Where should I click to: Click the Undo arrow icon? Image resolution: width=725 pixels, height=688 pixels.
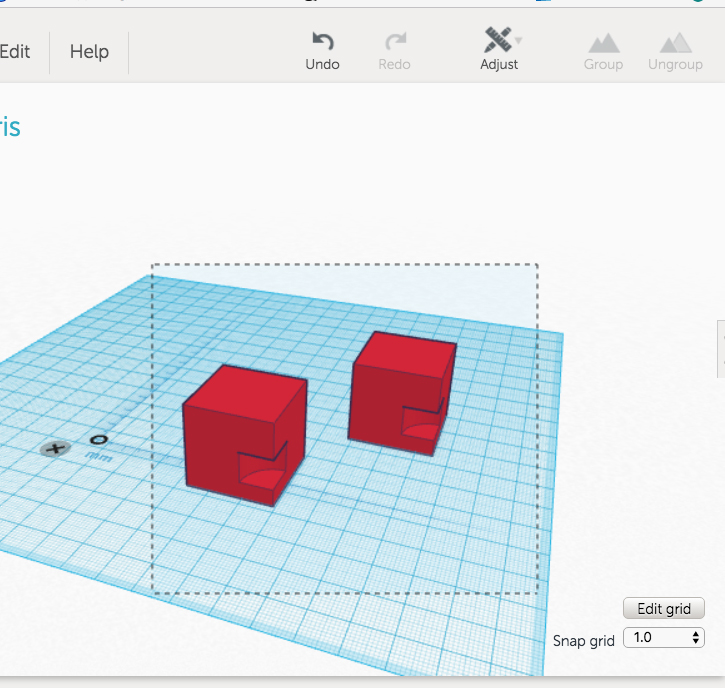coord(322,41)
